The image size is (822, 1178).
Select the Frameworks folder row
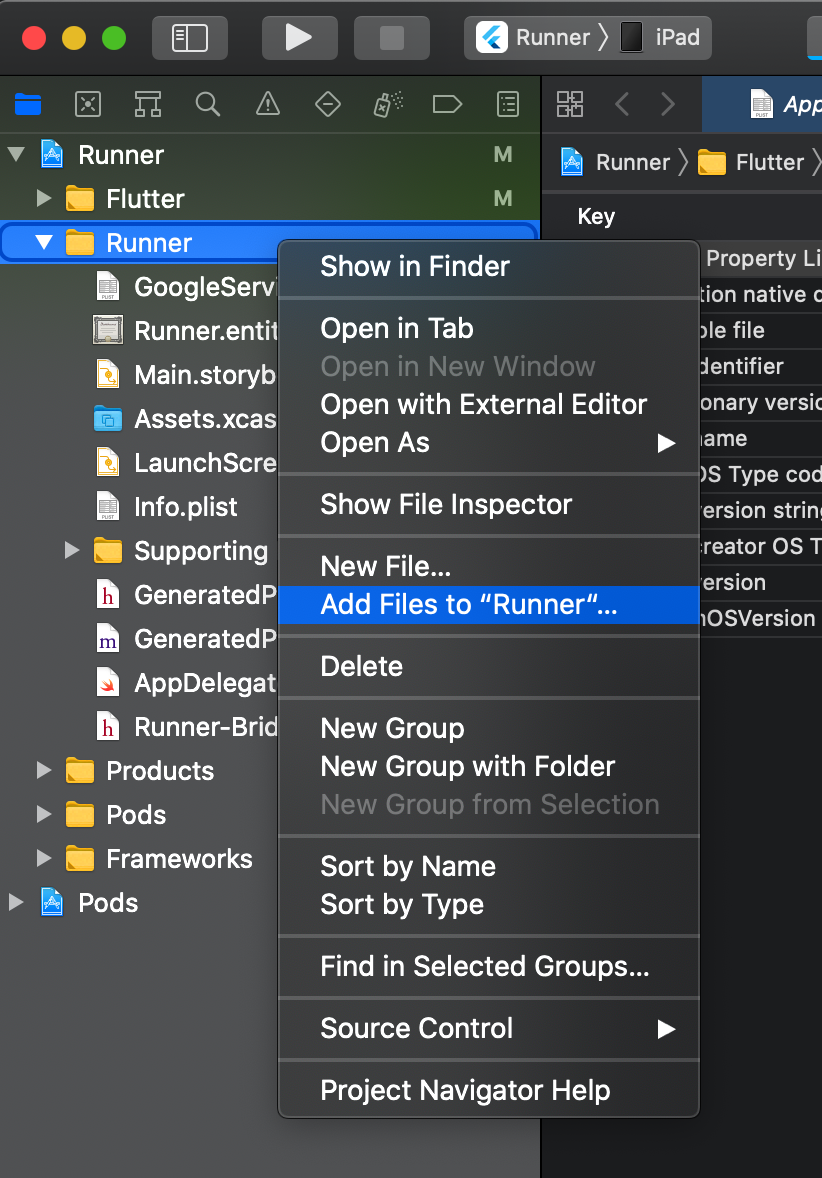pyautogui.click(x=139, y=859)
